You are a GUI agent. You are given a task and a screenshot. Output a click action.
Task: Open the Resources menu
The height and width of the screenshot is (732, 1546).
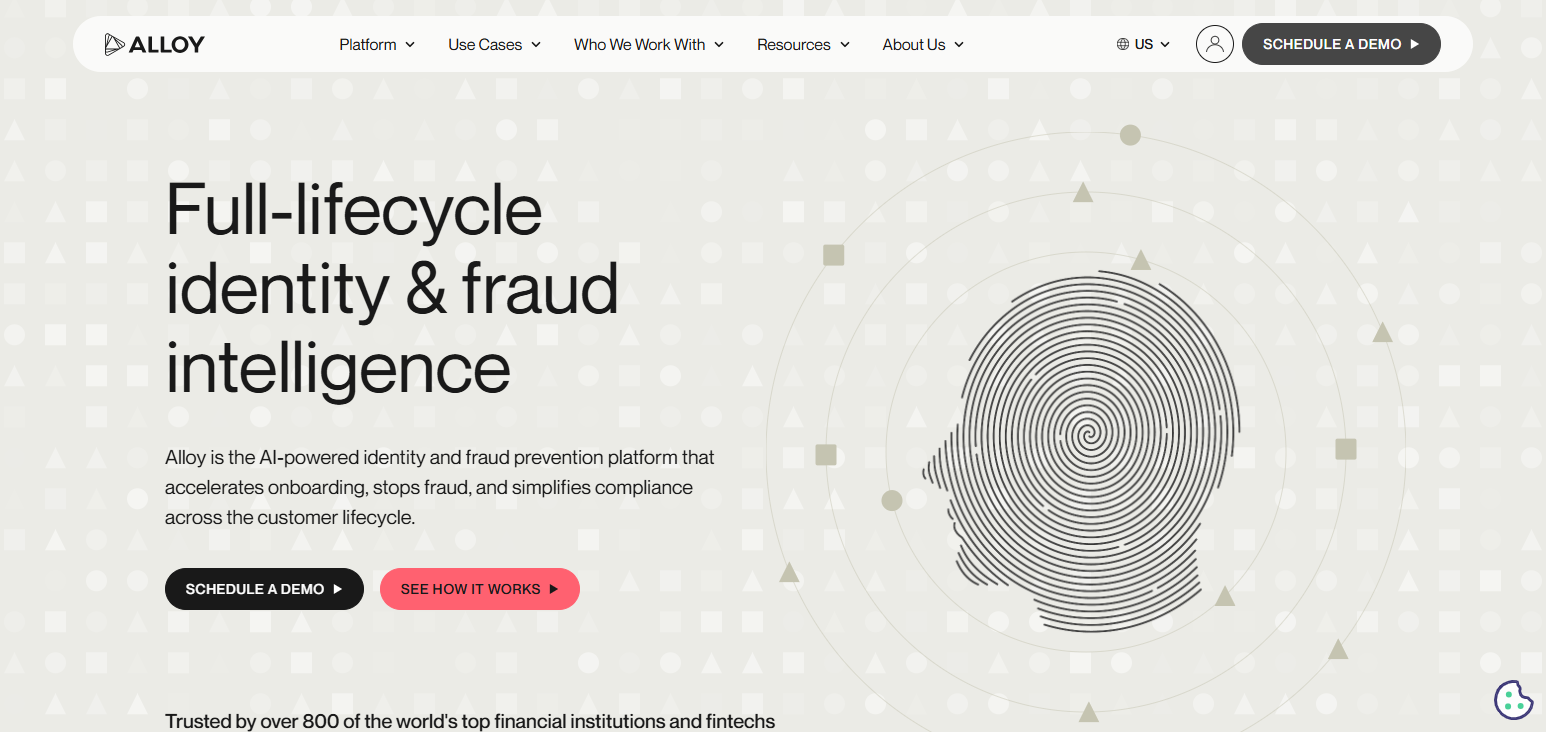(803, 44)
